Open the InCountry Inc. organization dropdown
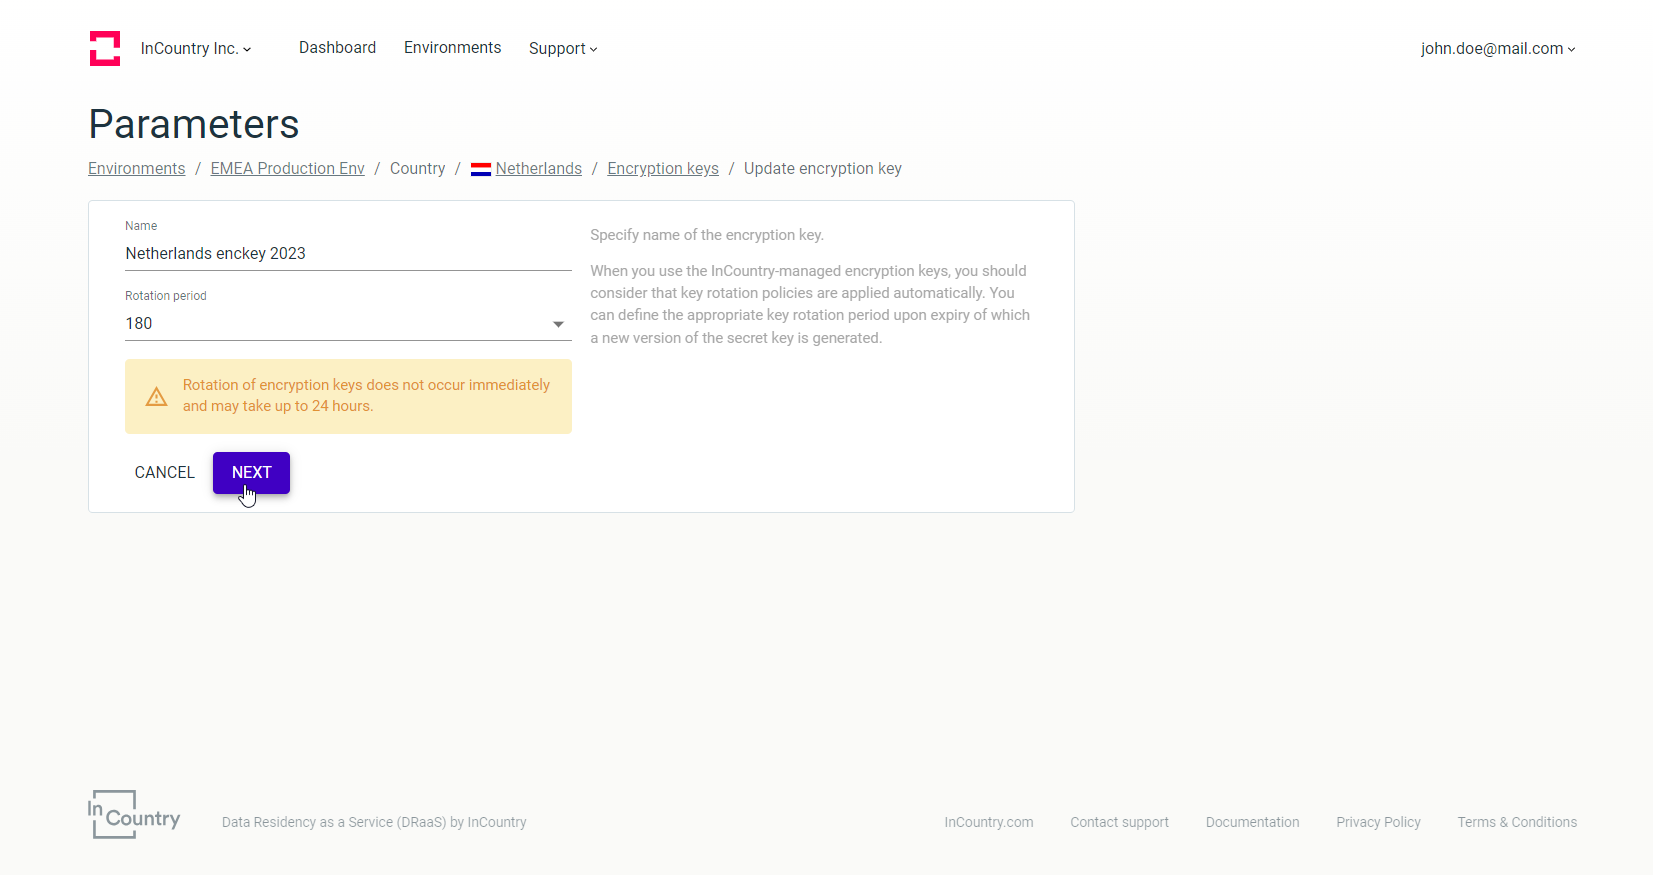The image size is (1653, 875). (x=196, y=48)
